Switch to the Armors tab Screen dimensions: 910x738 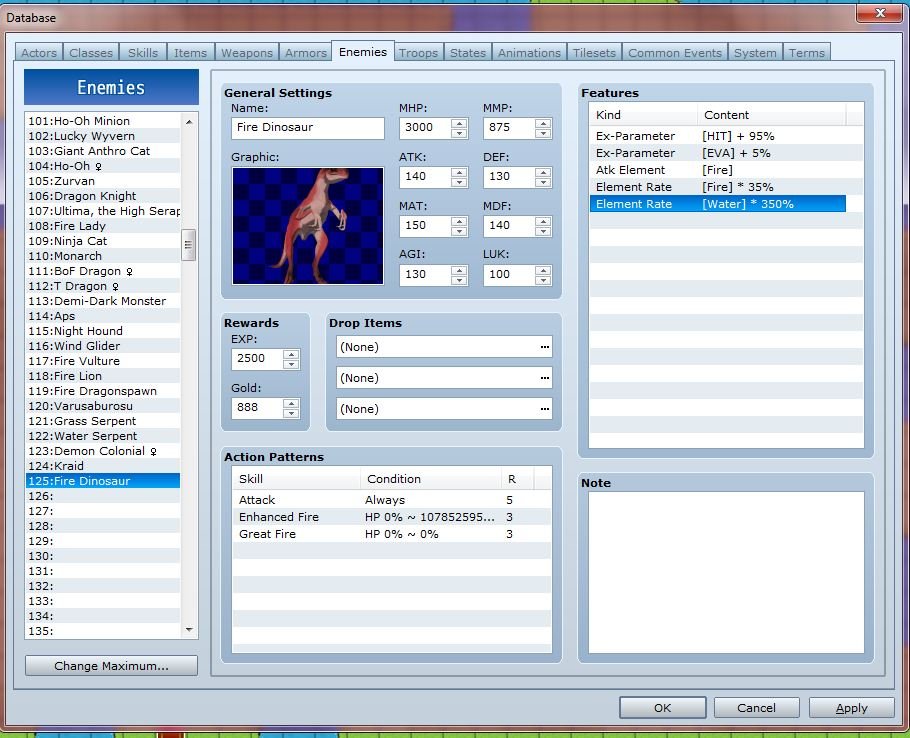point(306,53)
